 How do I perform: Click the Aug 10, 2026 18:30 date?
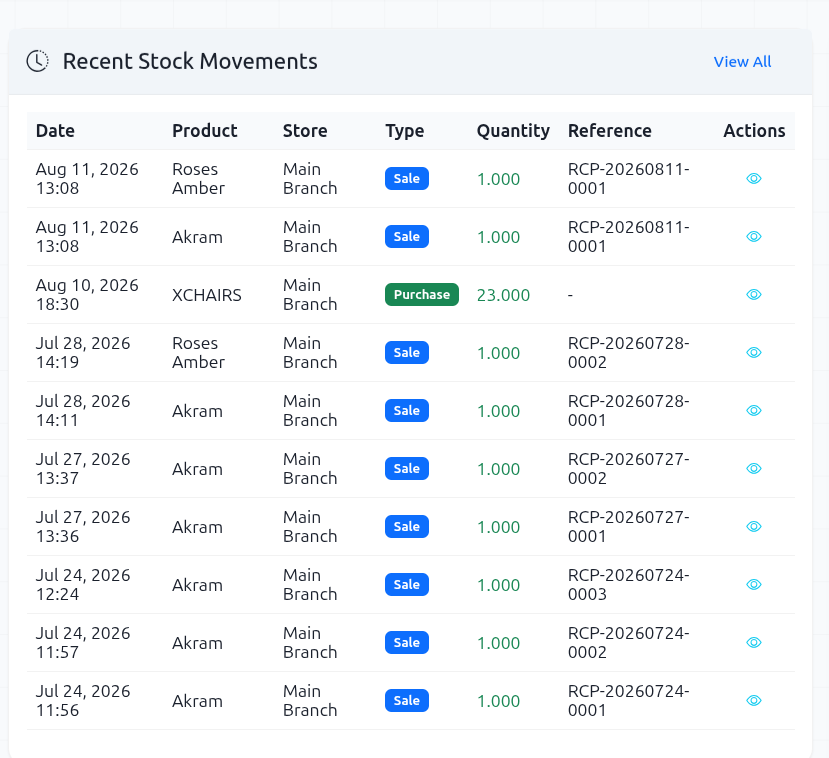pos(87,294)
